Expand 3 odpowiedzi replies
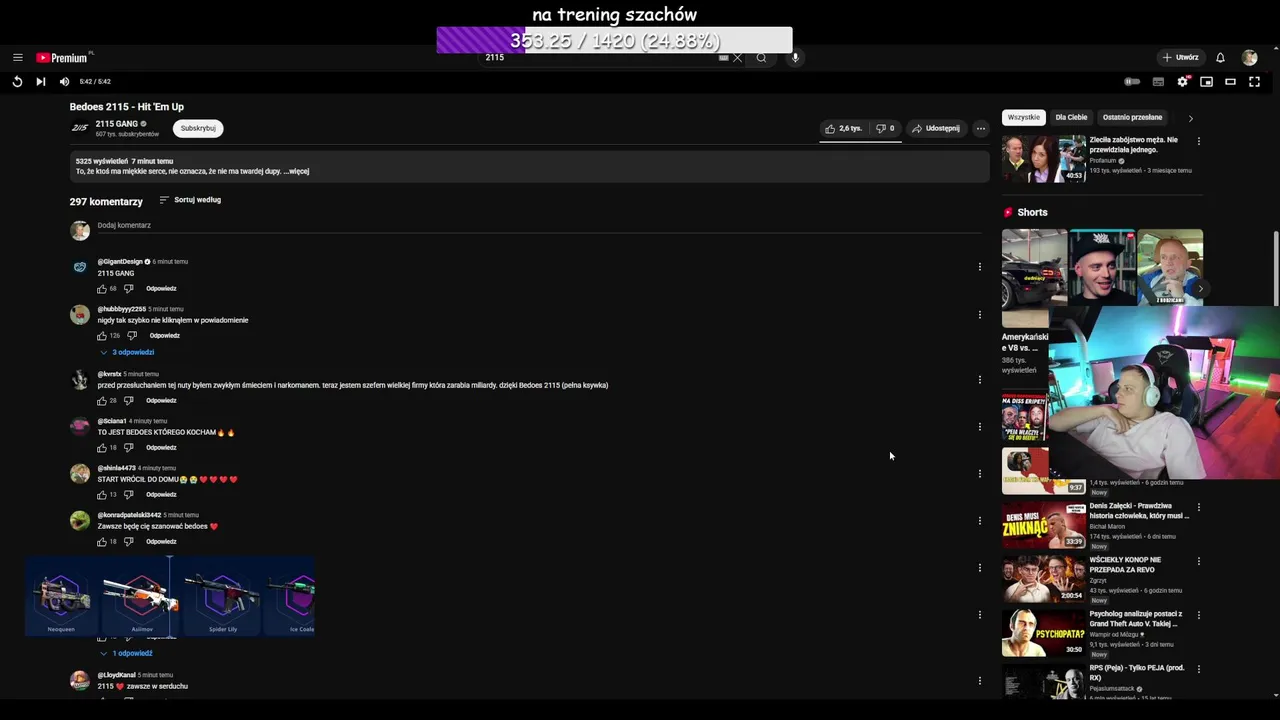 pyautogui.click(x=127, y=353)
